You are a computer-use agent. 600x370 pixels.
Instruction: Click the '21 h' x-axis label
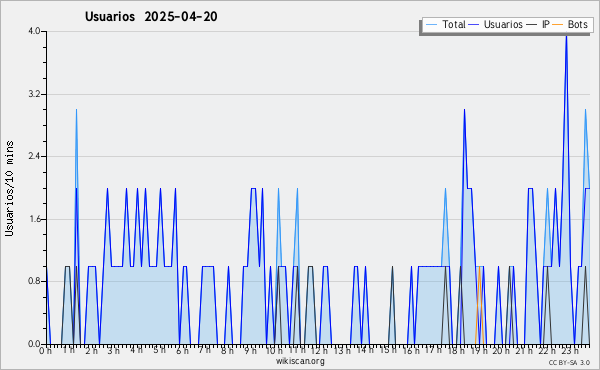tap(524, 350)
